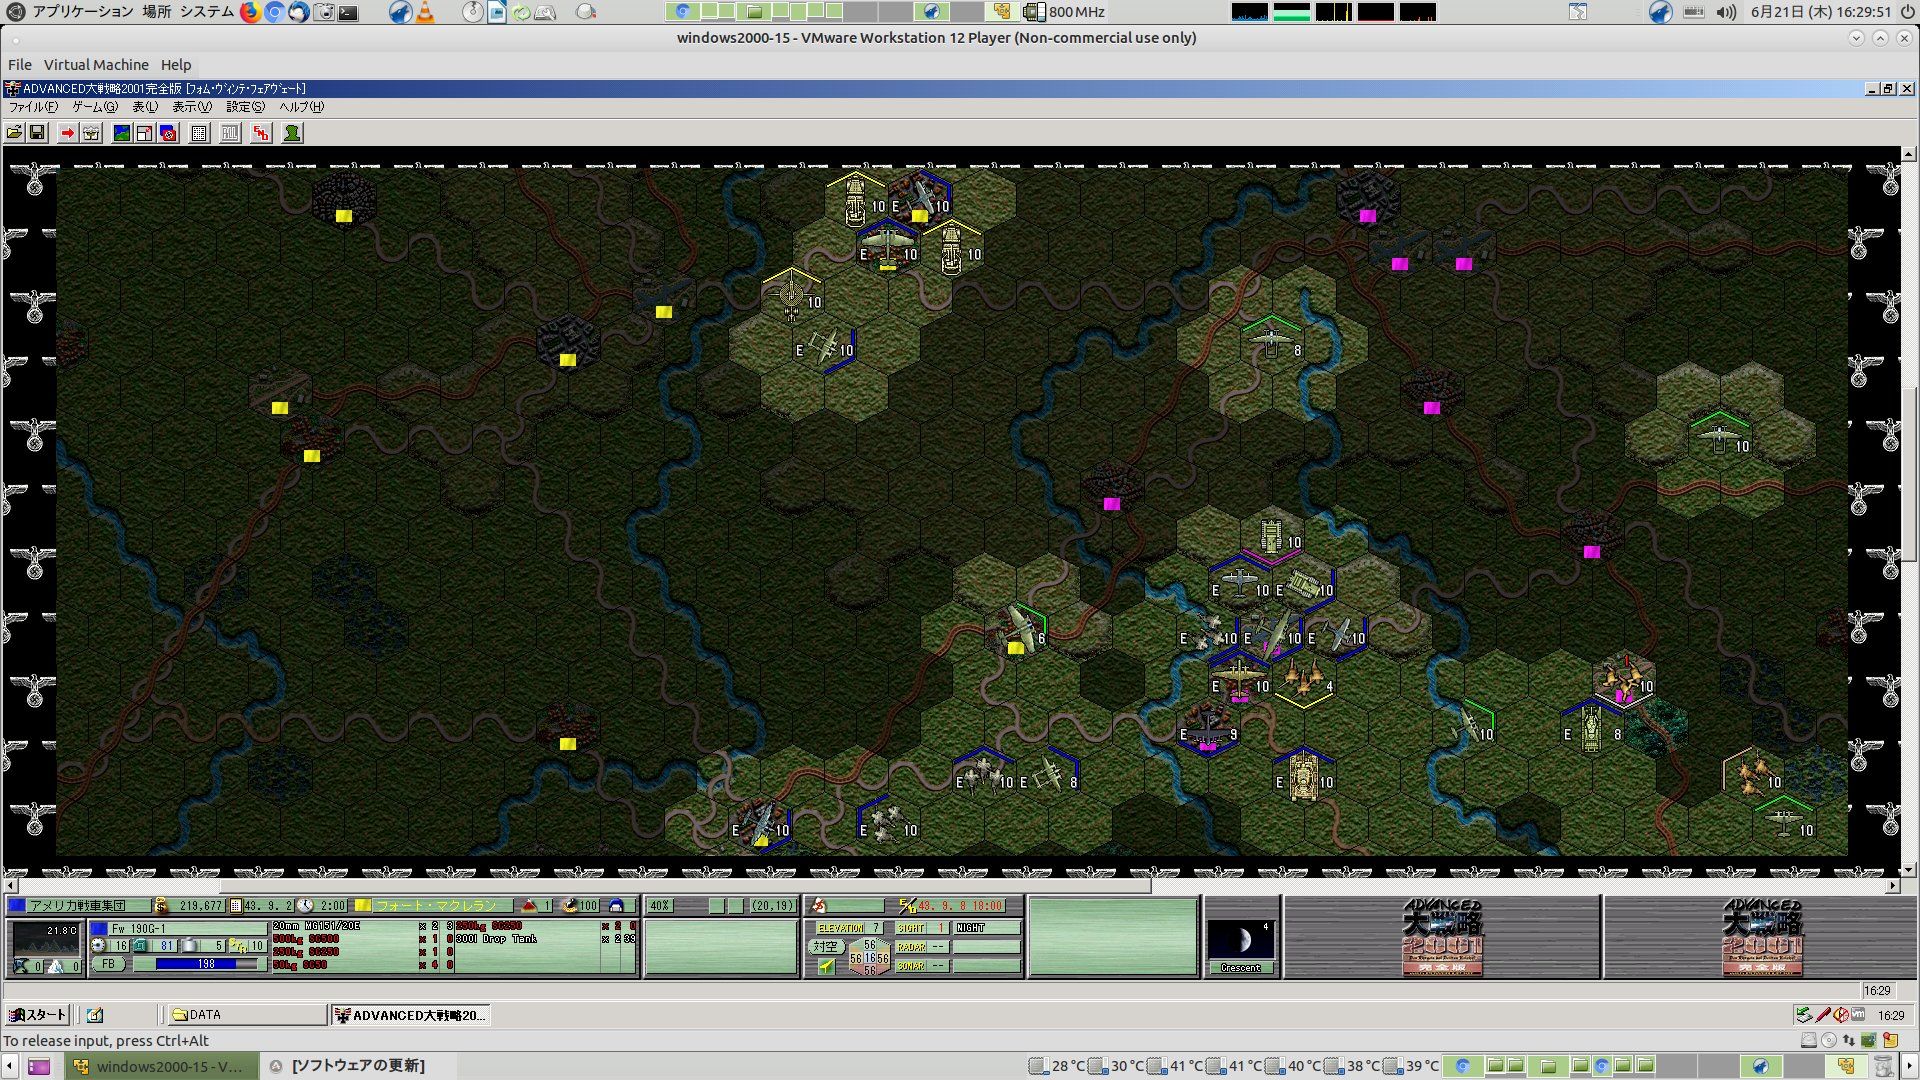
Task: Click the スタート start button
Action: 37,1015
